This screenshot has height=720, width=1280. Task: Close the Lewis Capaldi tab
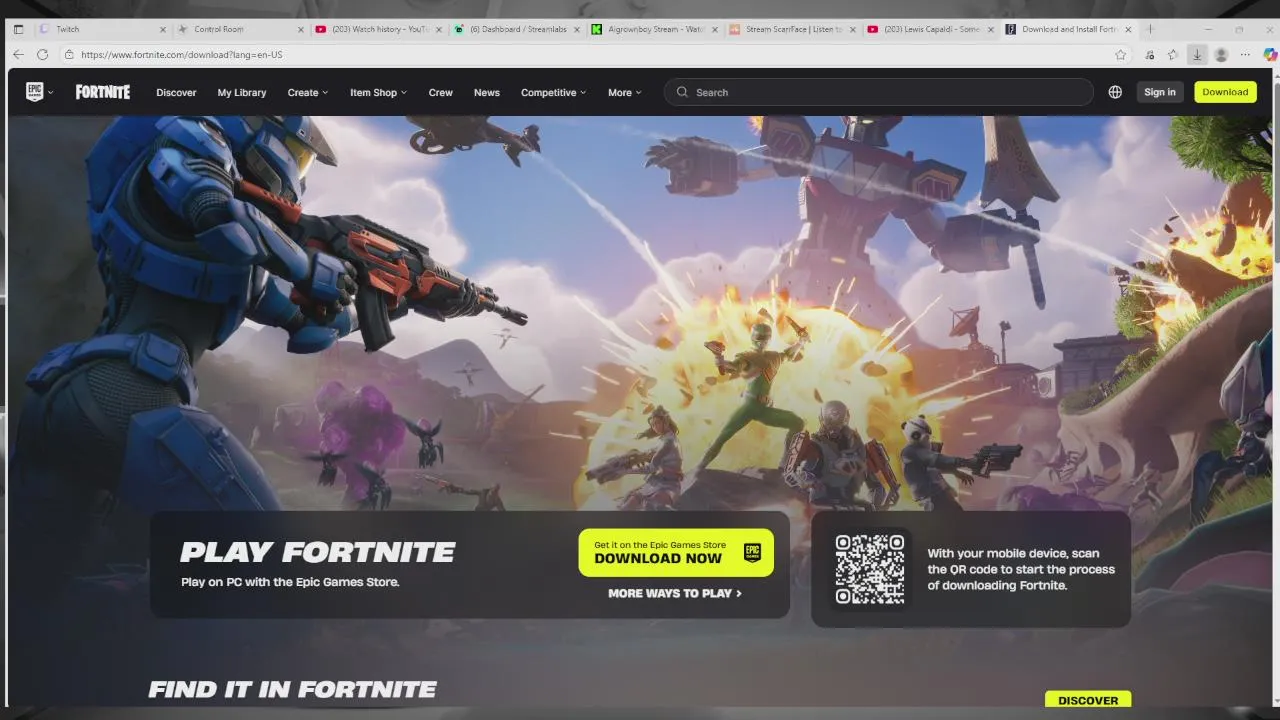click(x=991, y=29)
